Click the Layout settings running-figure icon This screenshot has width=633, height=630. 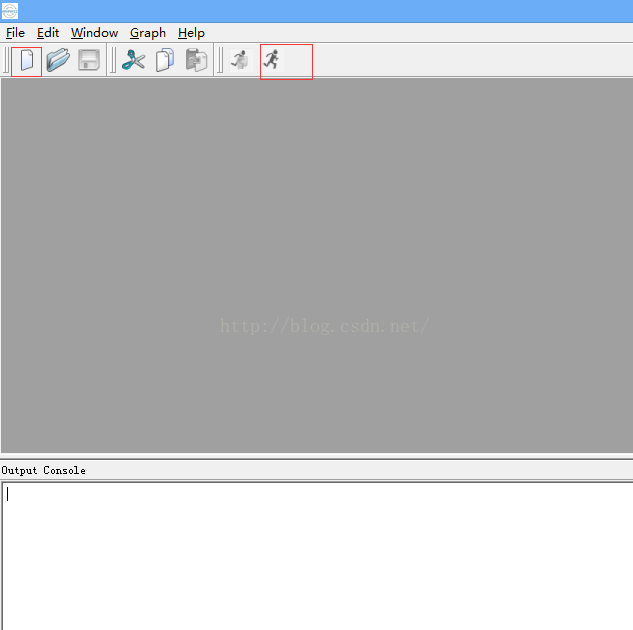coord(241,60)
